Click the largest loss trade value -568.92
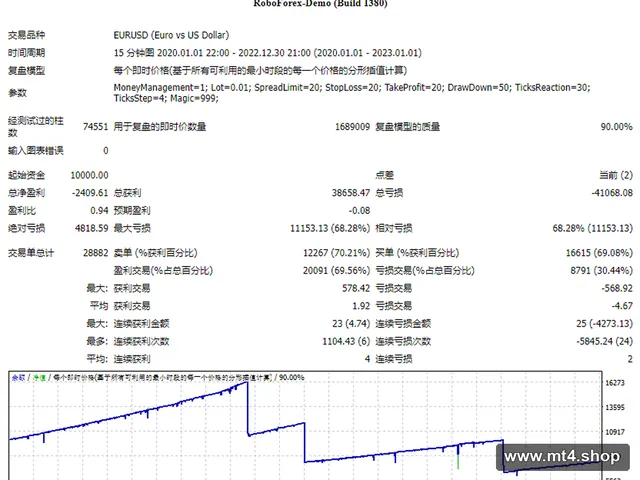The image size is (640, 480). coord(617,289)
